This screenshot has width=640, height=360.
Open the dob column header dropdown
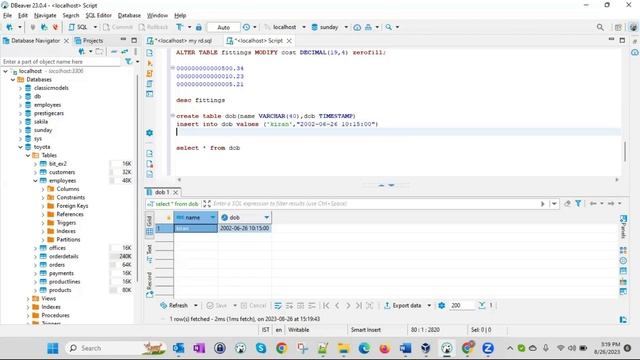[x=266, y=218]
